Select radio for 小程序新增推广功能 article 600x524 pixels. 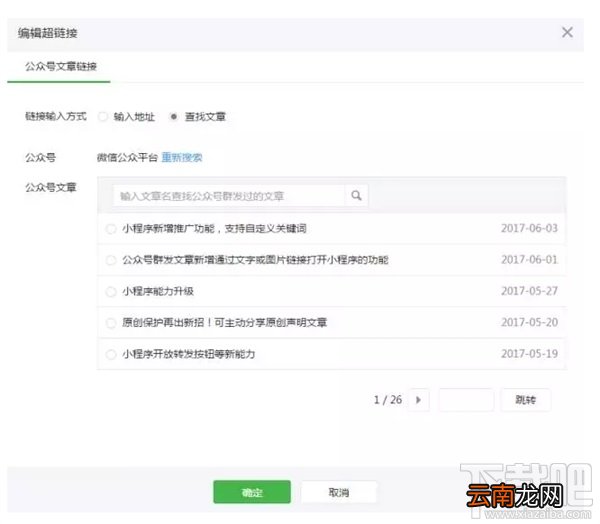point(111,229)
